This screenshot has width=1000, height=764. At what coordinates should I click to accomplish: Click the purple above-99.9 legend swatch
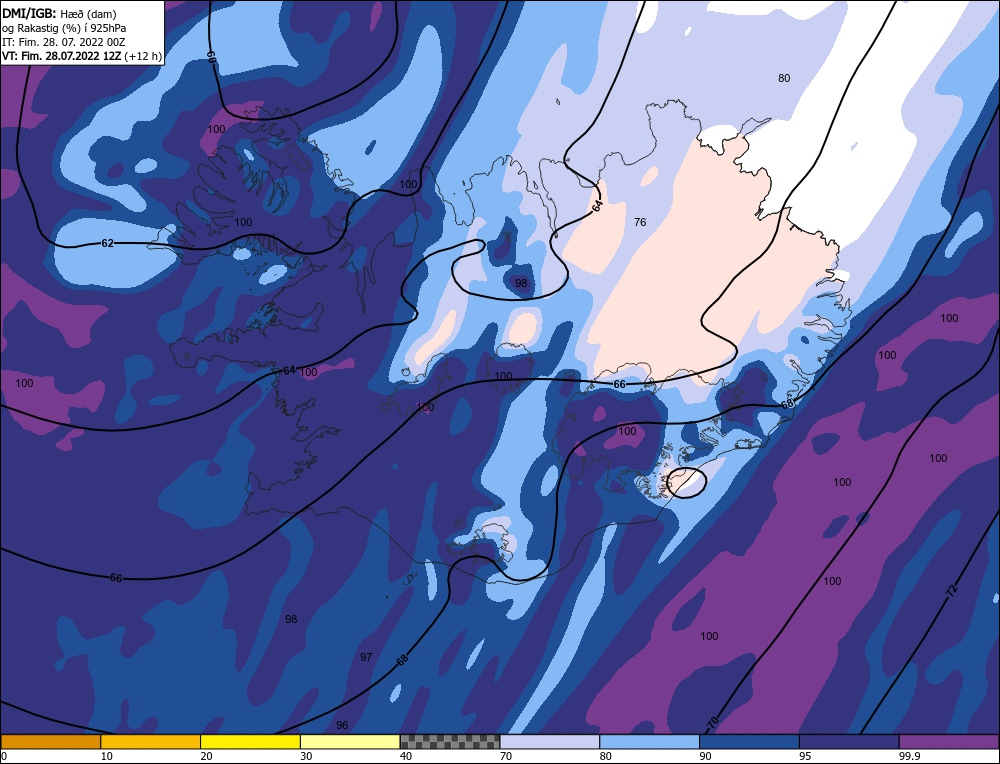[x=949, y=741]
